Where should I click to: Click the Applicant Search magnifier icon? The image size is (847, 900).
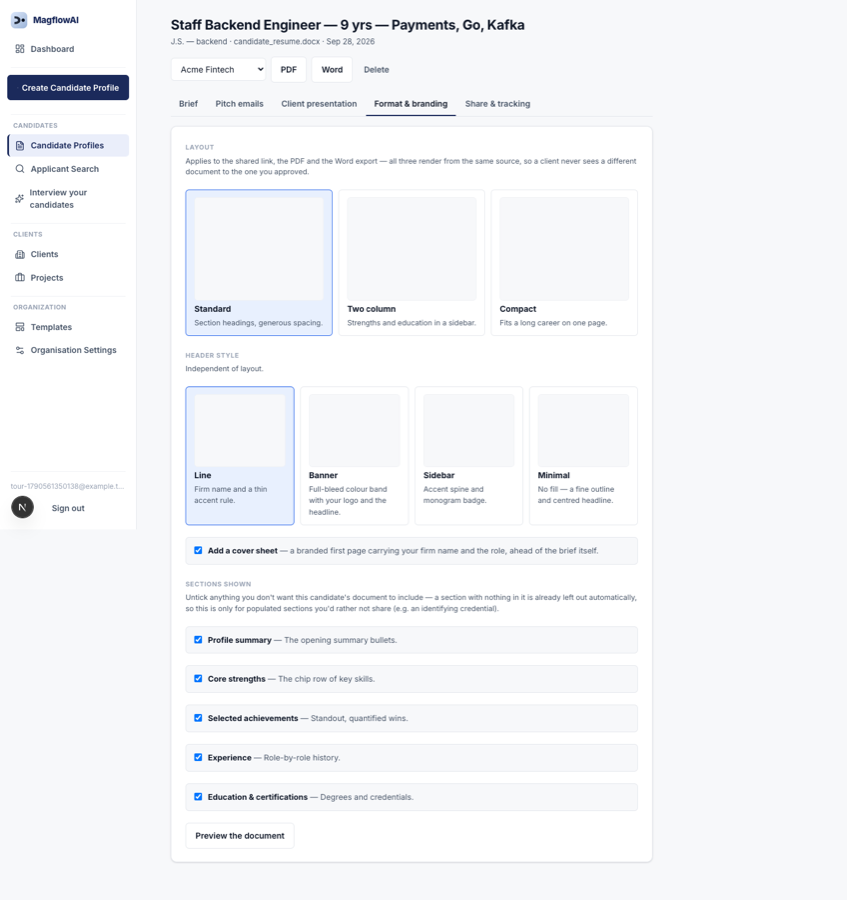(x=20, y=169)
